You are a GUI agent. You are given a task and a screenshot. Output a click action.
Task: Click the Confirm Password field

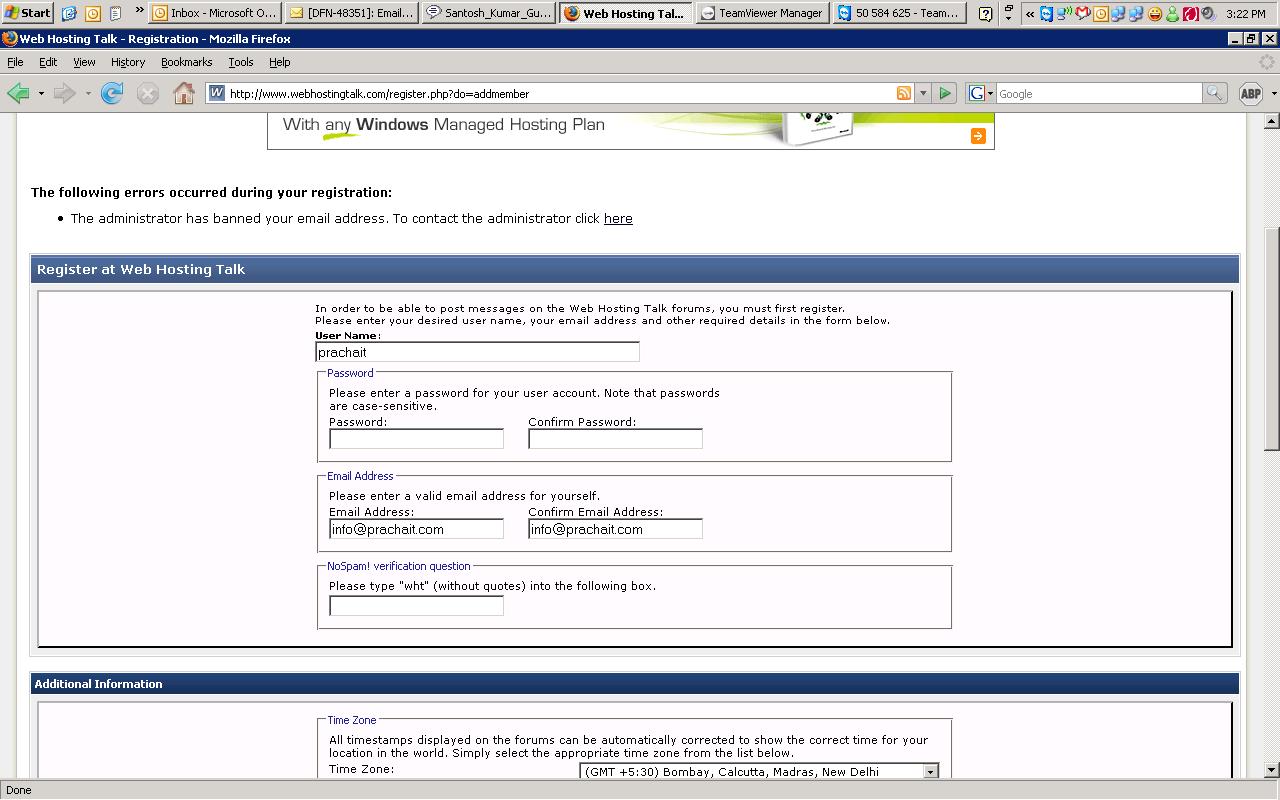pos(615,438)
